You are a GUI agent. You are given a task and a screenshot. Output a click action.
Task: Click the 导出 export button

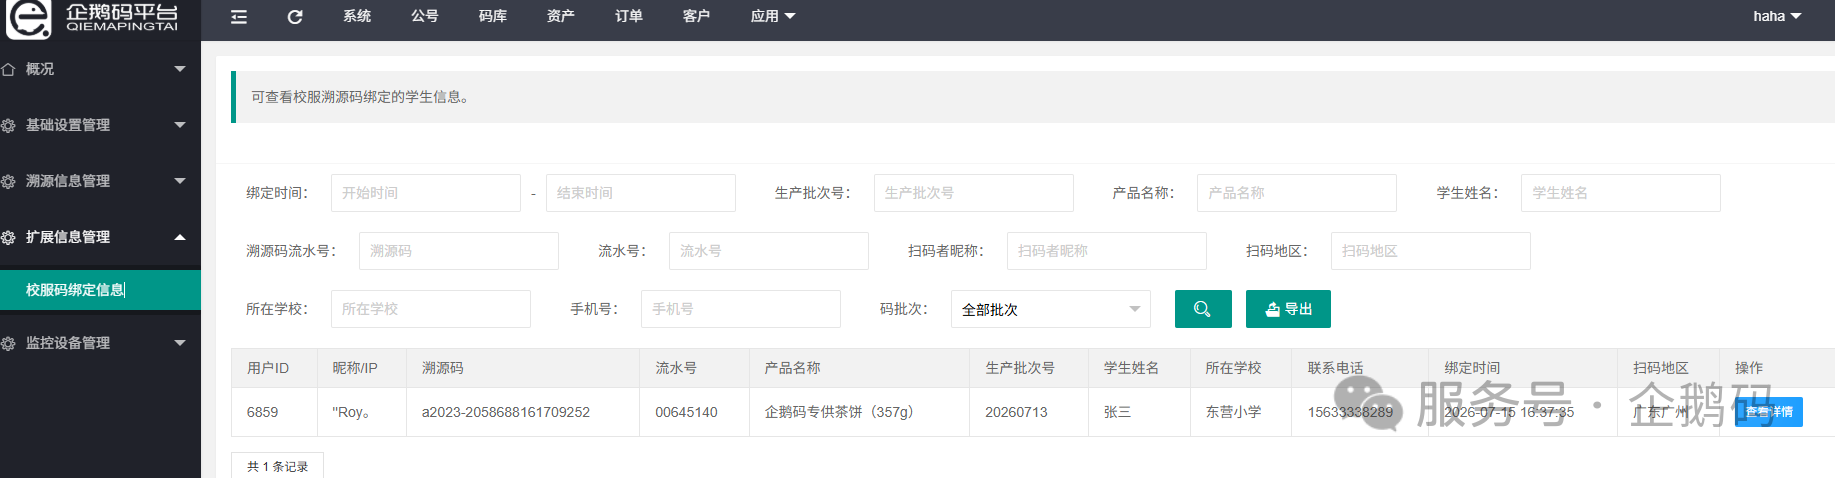click(1288, 309)
